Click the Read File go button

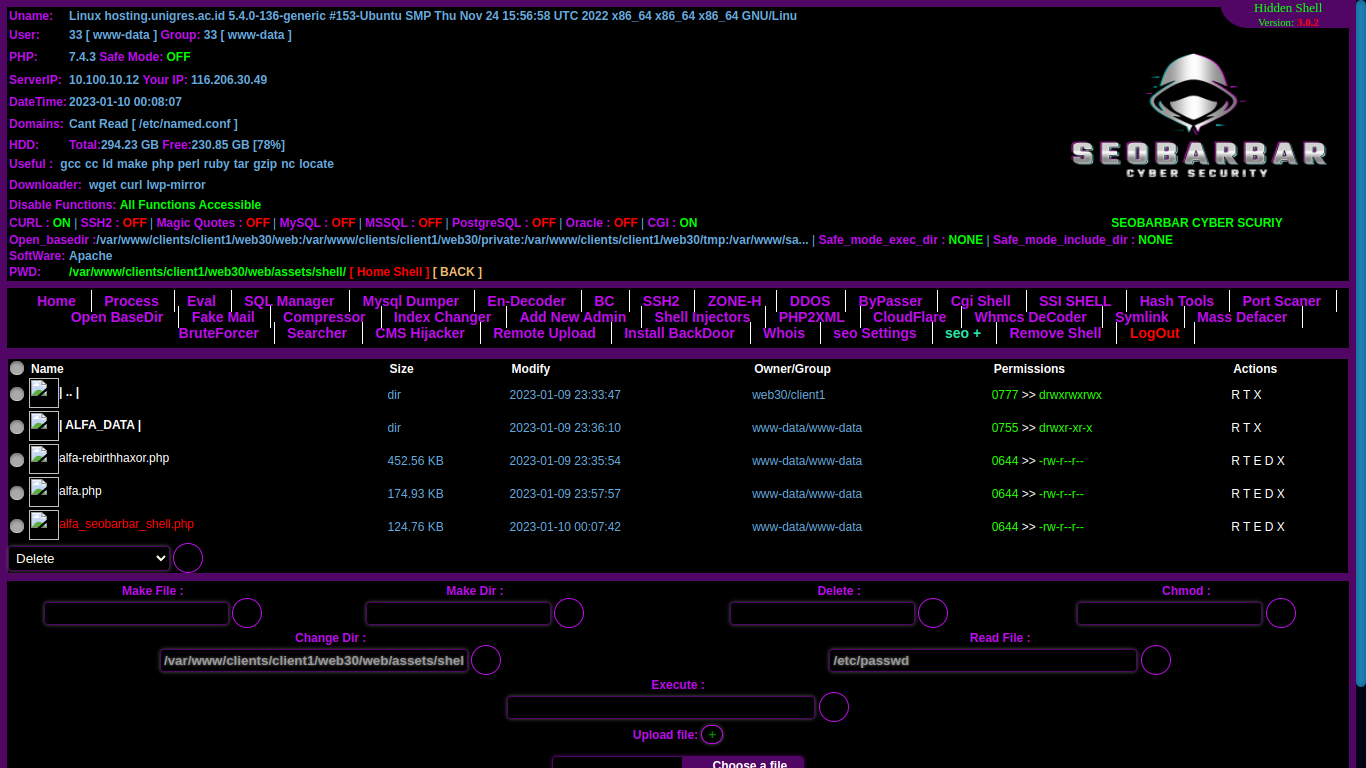point(1156,660)
